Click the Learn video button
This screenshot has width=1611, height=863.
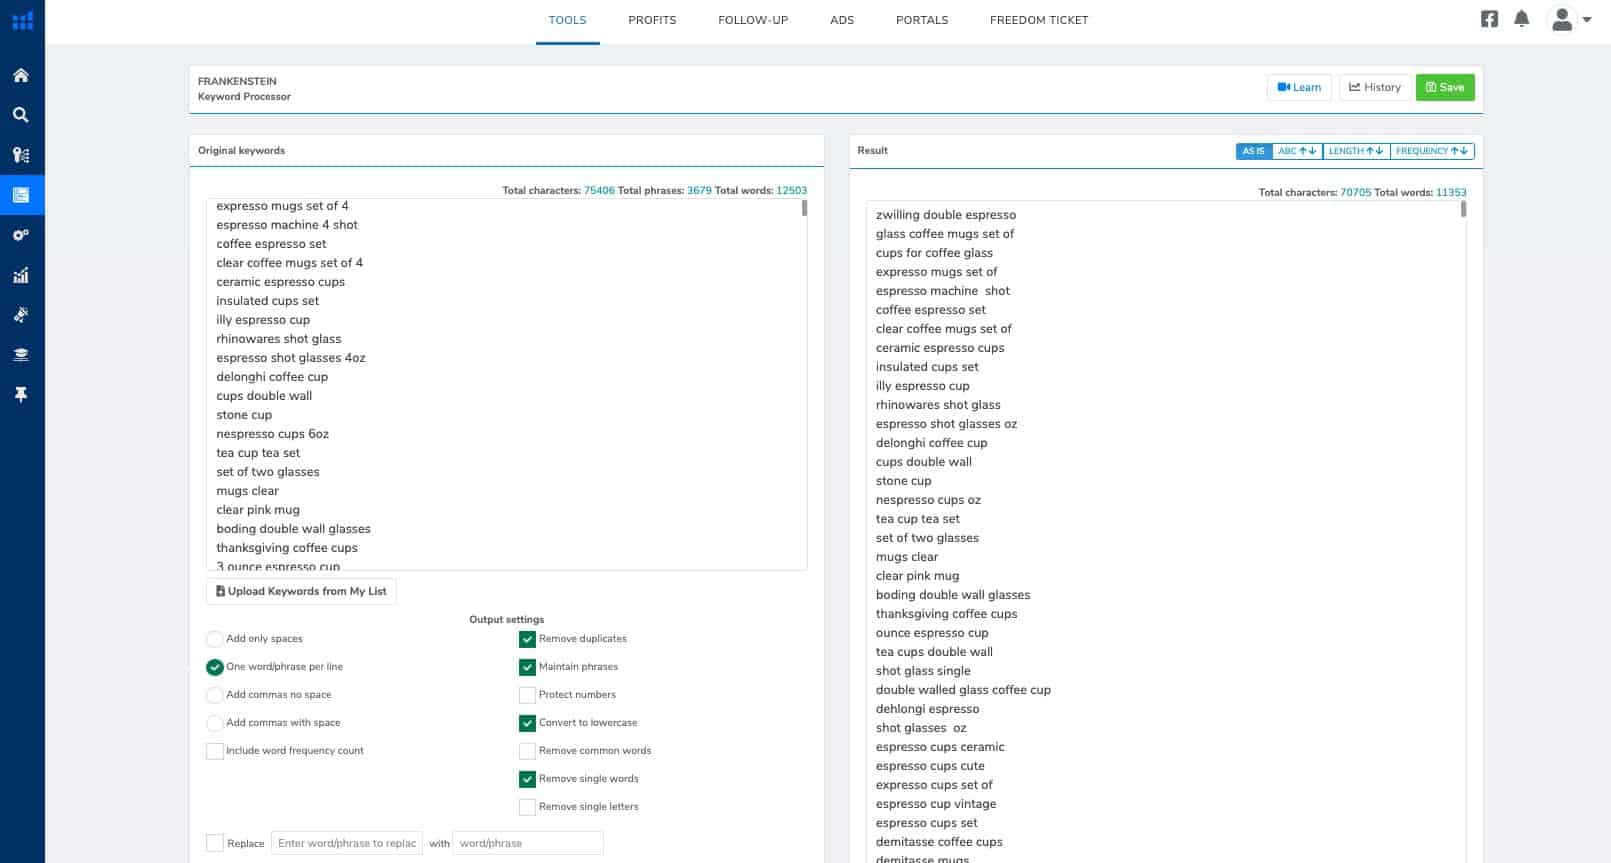tap(1299, 87)
